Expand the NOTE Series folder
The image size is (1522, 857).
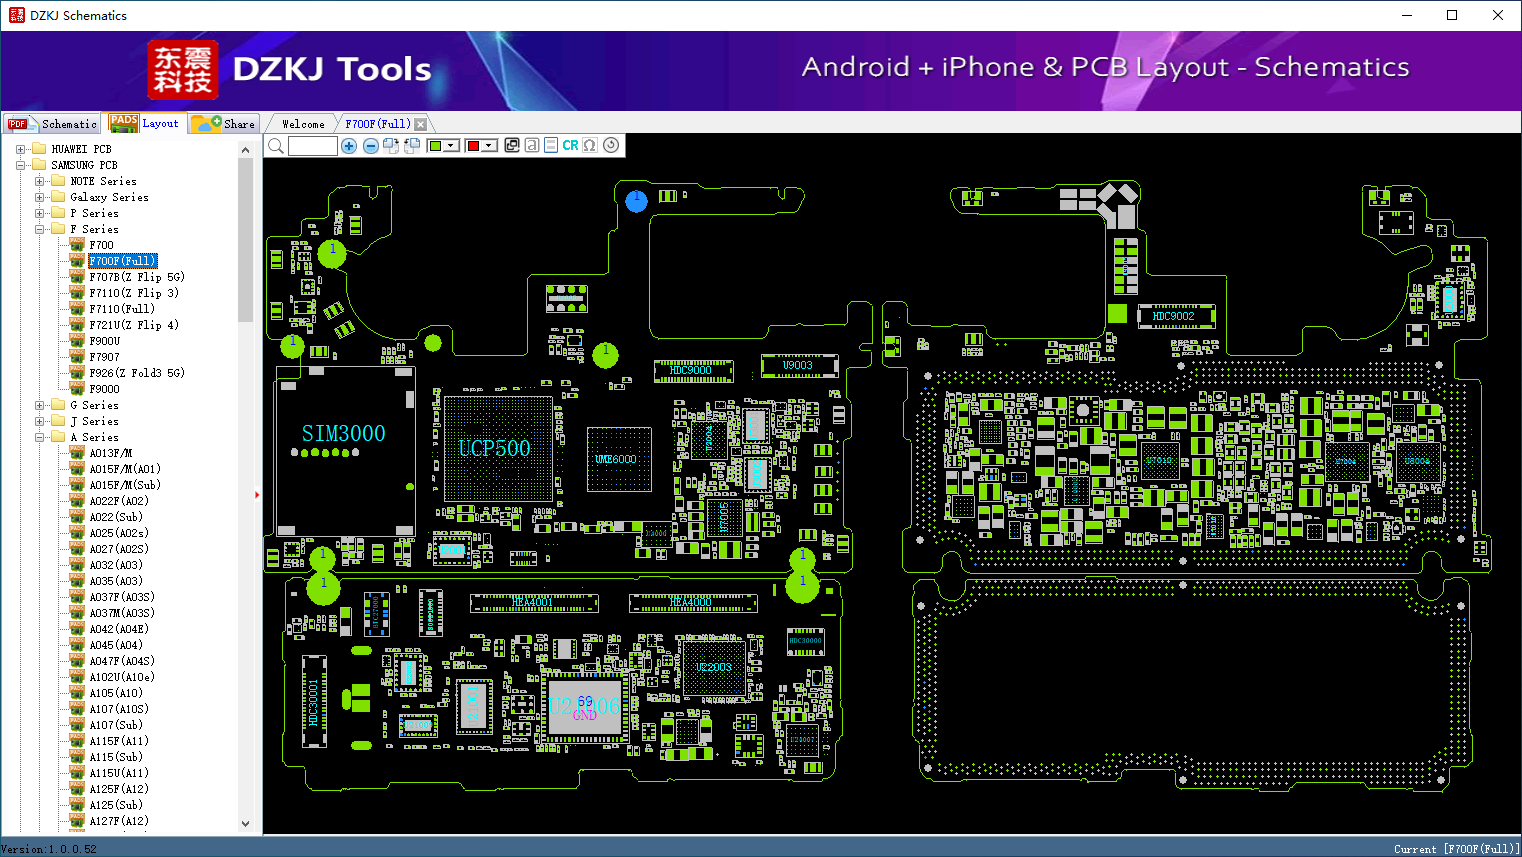click(39, 181)
